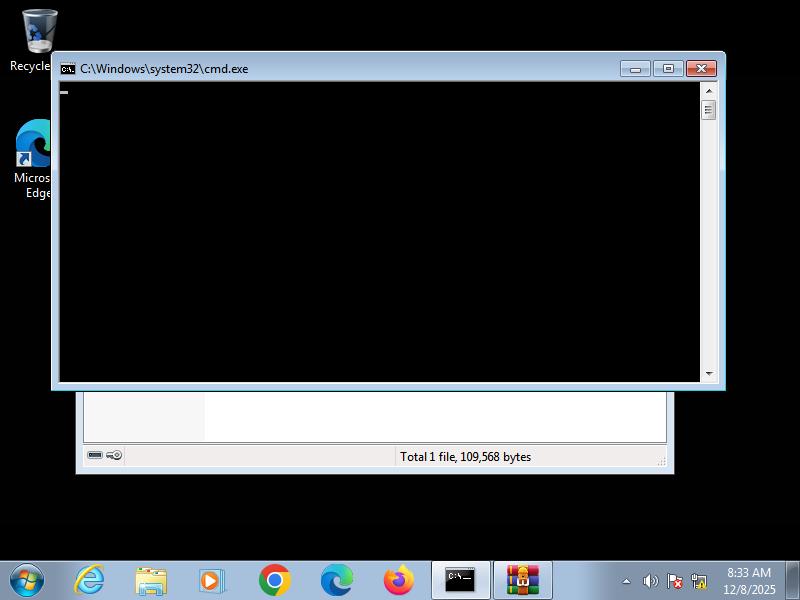Open Internet Explorer from the taskbar

coord(89,580)
